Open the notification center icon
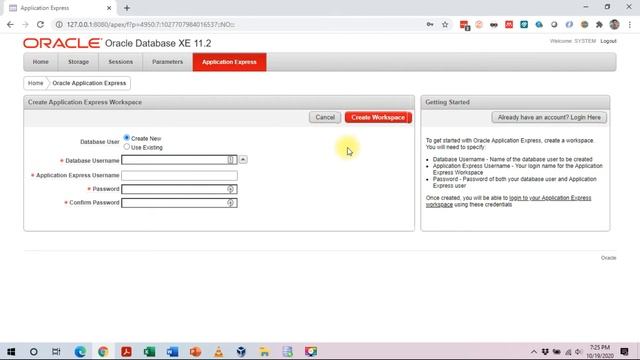This screenshot has width=640, height=360. [x=624, y=351]
